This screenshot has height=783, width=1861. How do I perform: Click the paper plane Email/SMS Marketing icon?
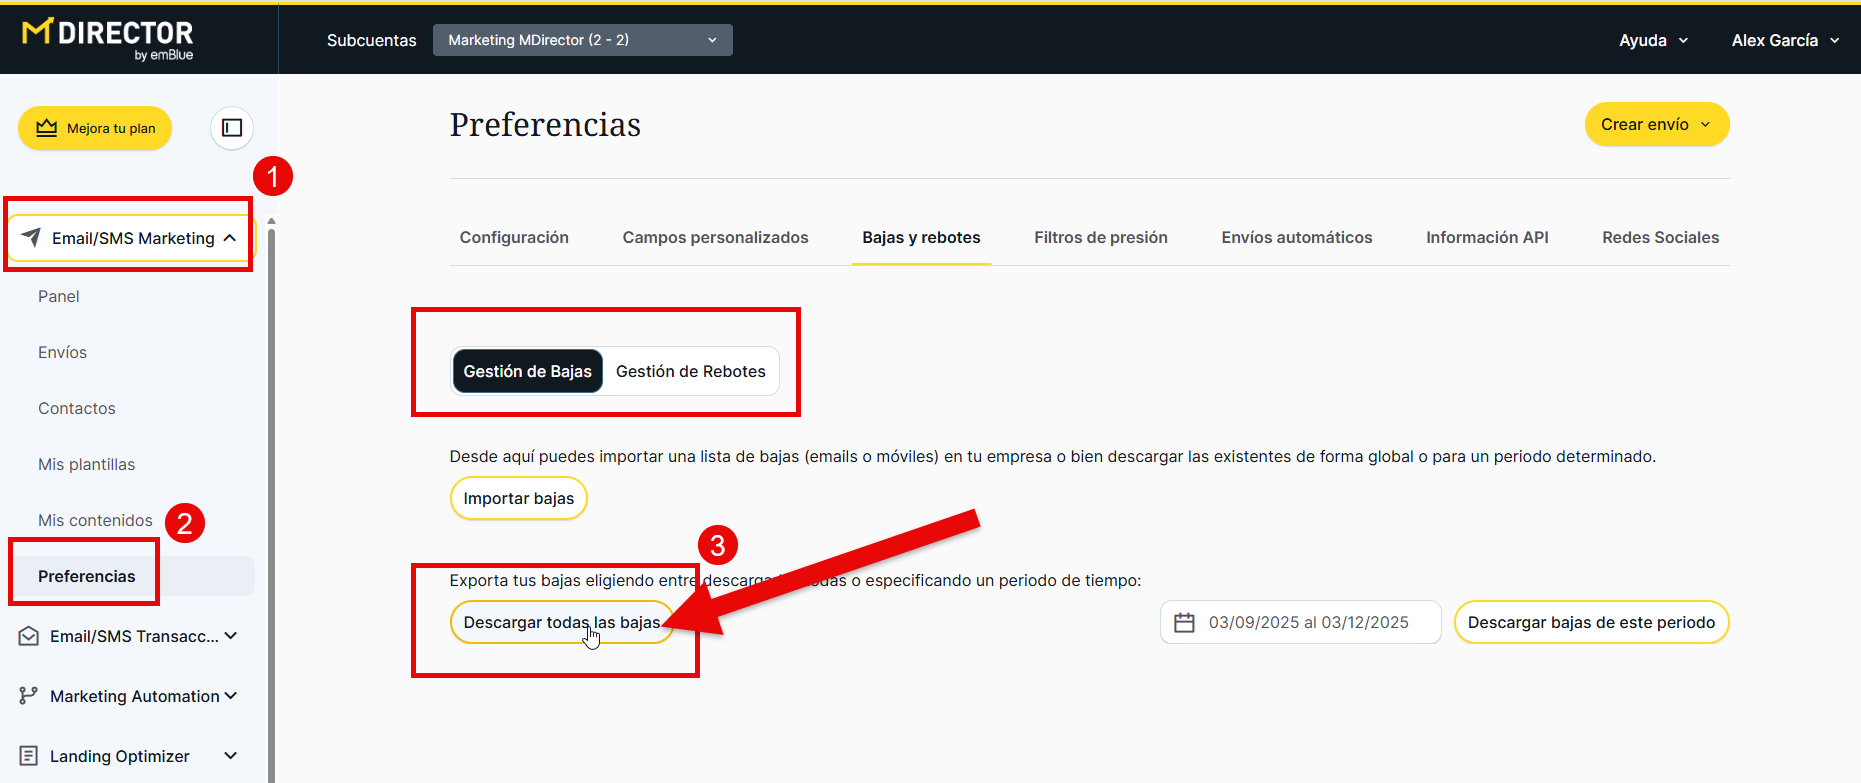(32, 237)
